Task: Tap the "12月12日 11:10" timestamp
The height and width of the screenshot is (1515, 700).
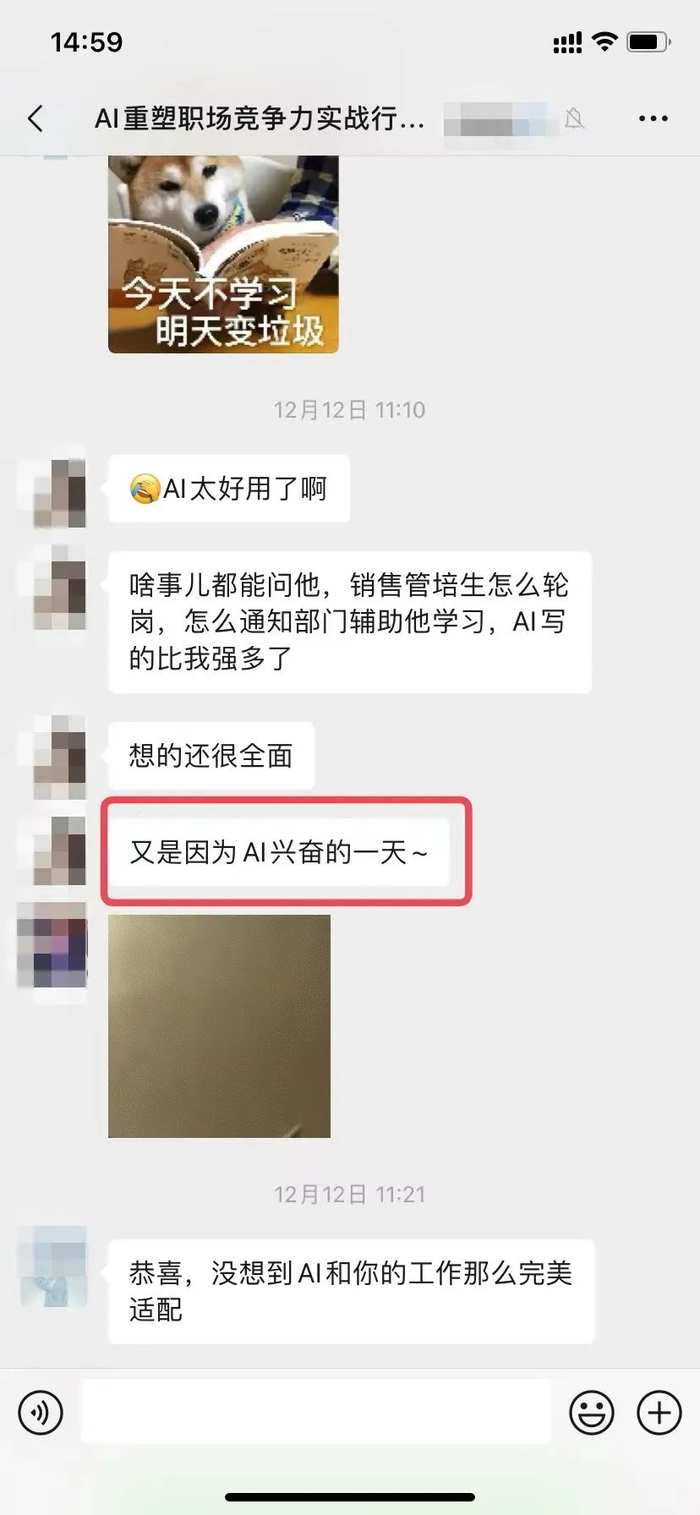Action: (350, 410)
